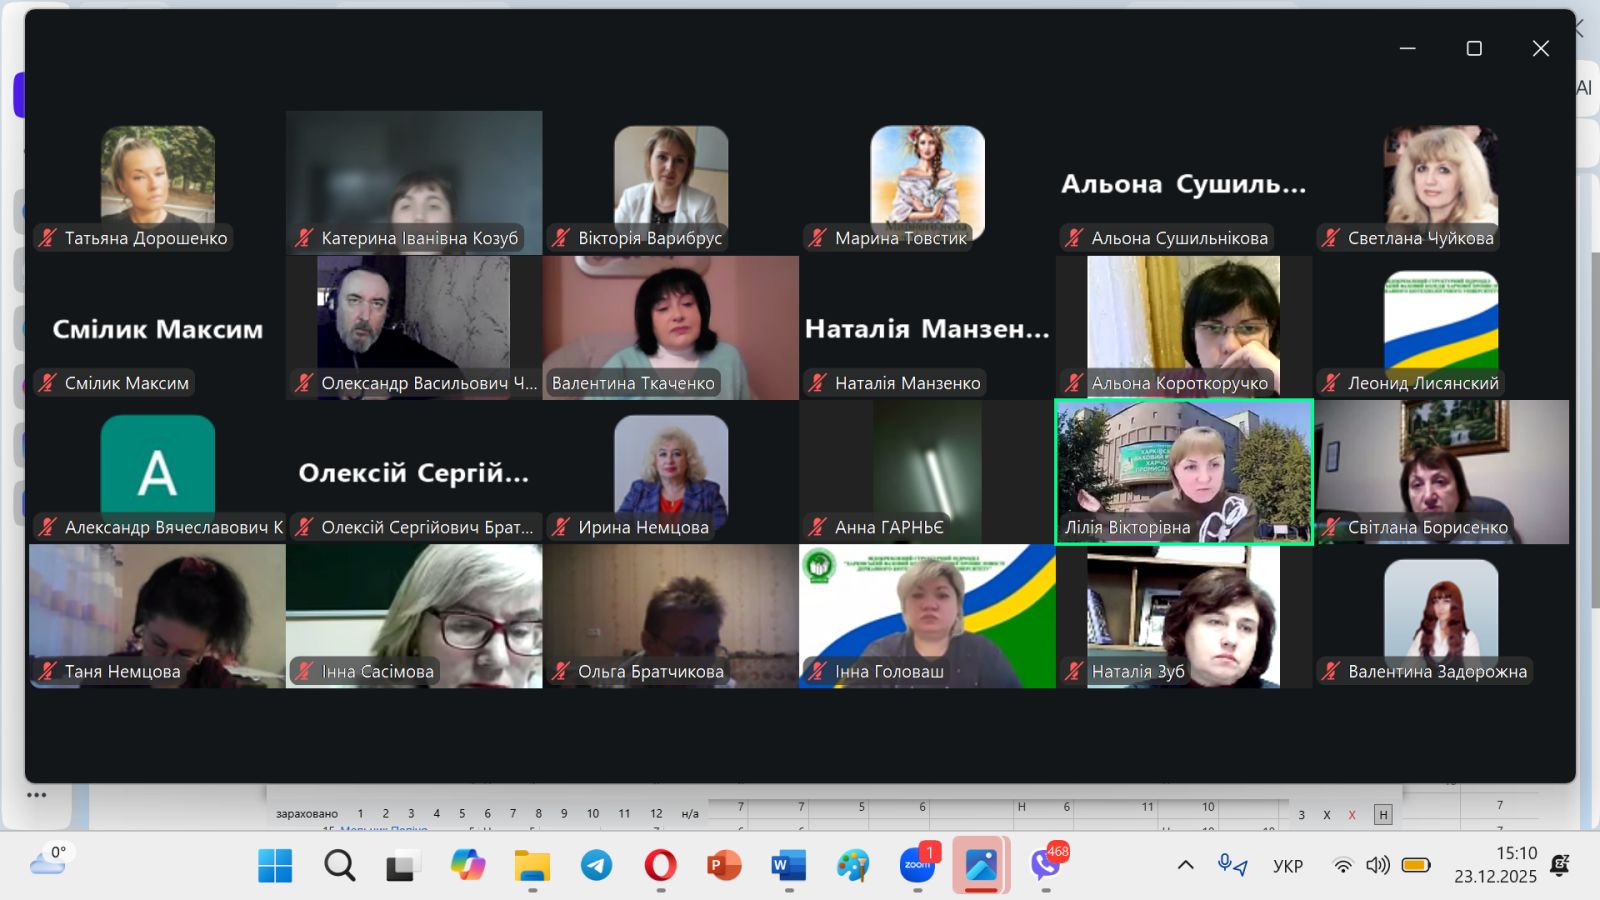Open Viber with 468 unread badge
Image resolution: width=1600 pixels, height=900 pixels.
(x=1046, y=865)
